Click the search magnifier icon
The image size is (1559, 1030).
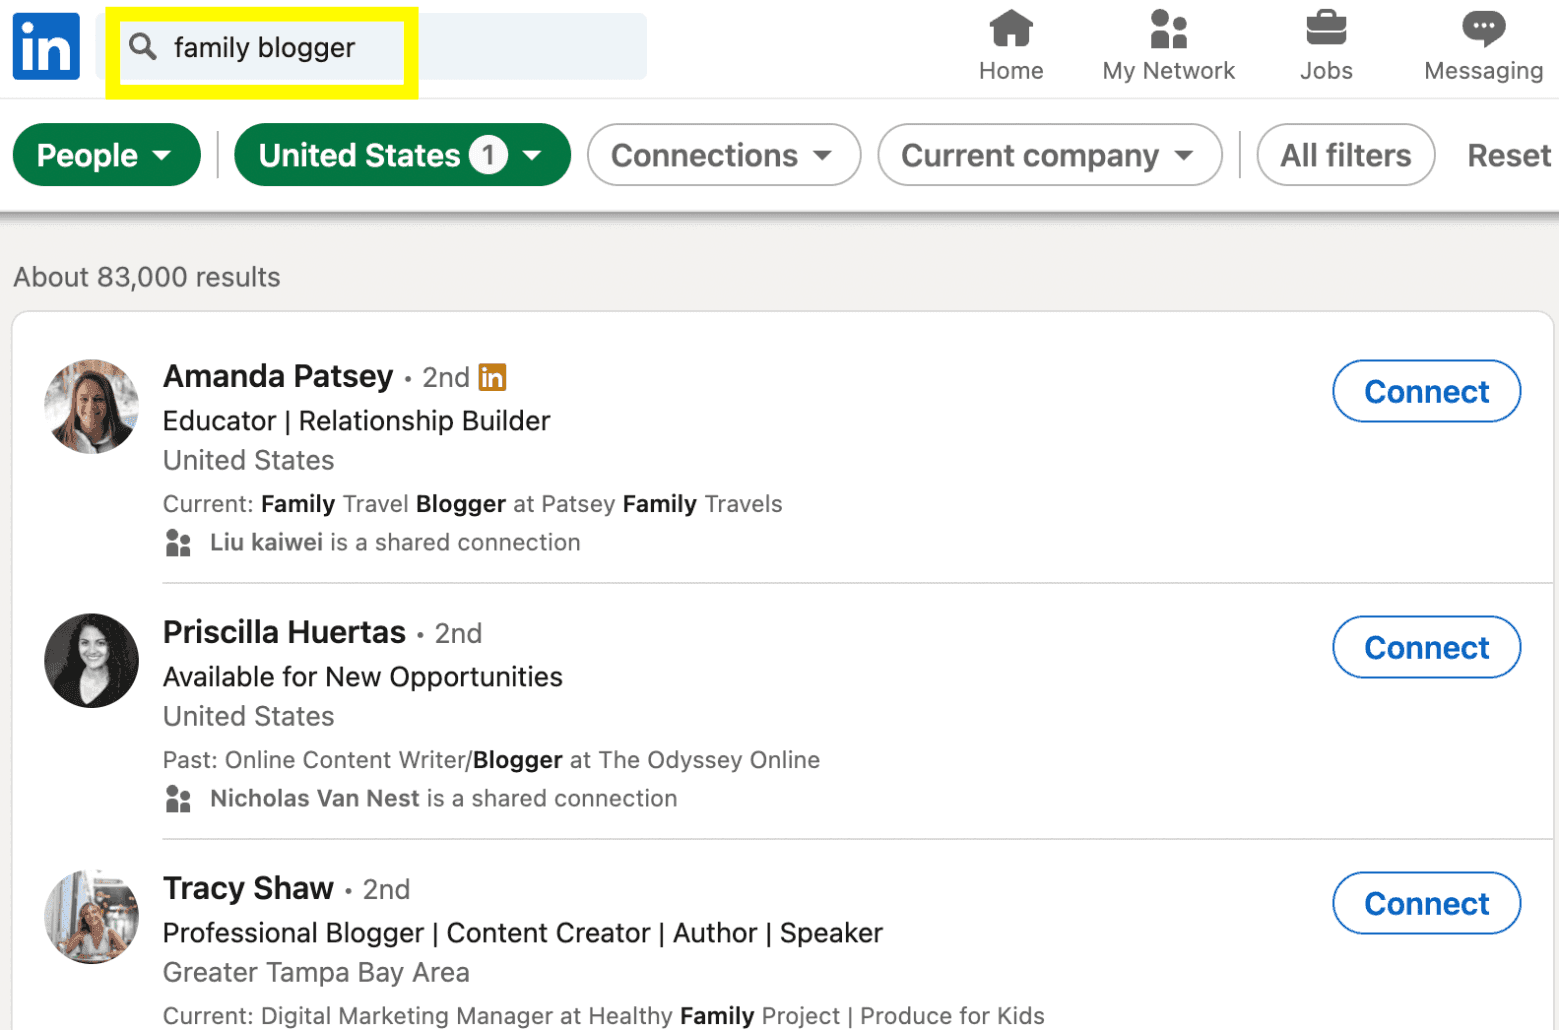pyautogui.click(x=143, y=47)
